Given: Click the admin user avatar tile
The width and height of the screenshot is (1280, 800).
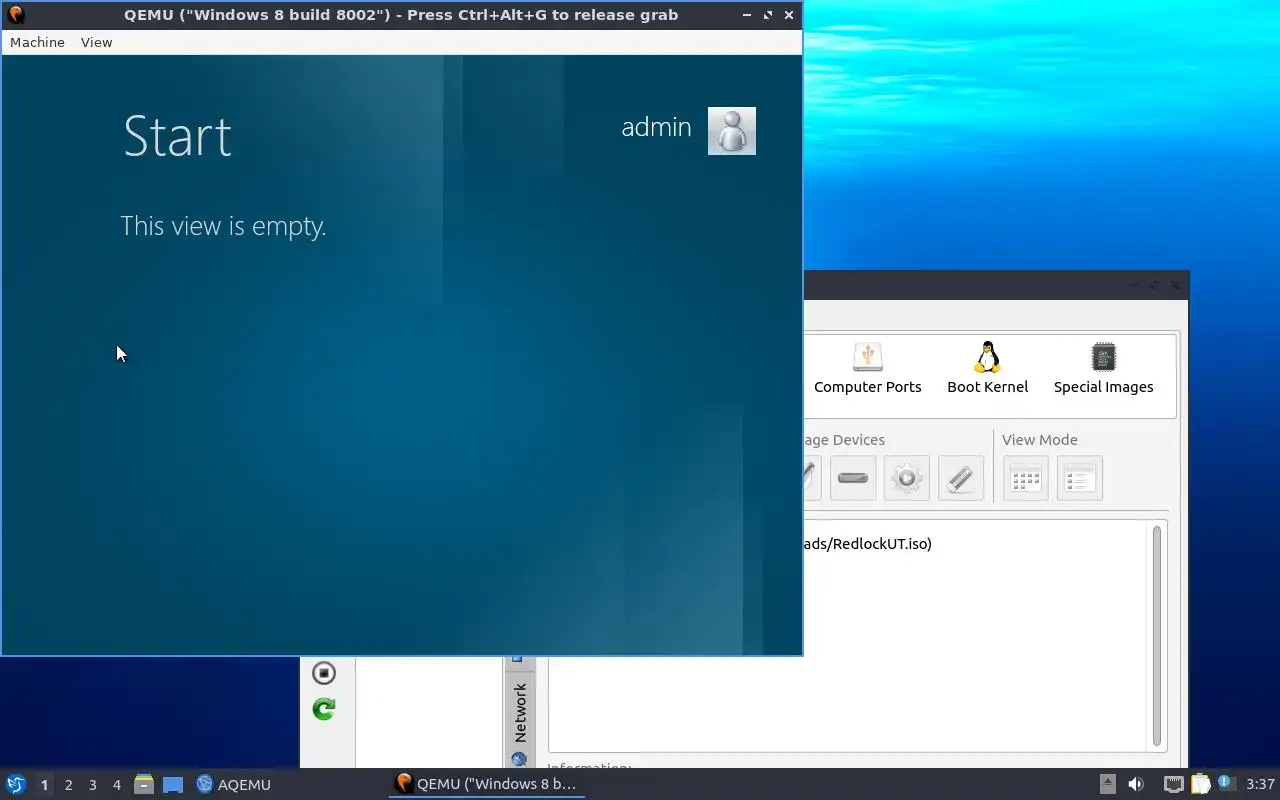Looking at the screenshot, I should coord(732,131).
